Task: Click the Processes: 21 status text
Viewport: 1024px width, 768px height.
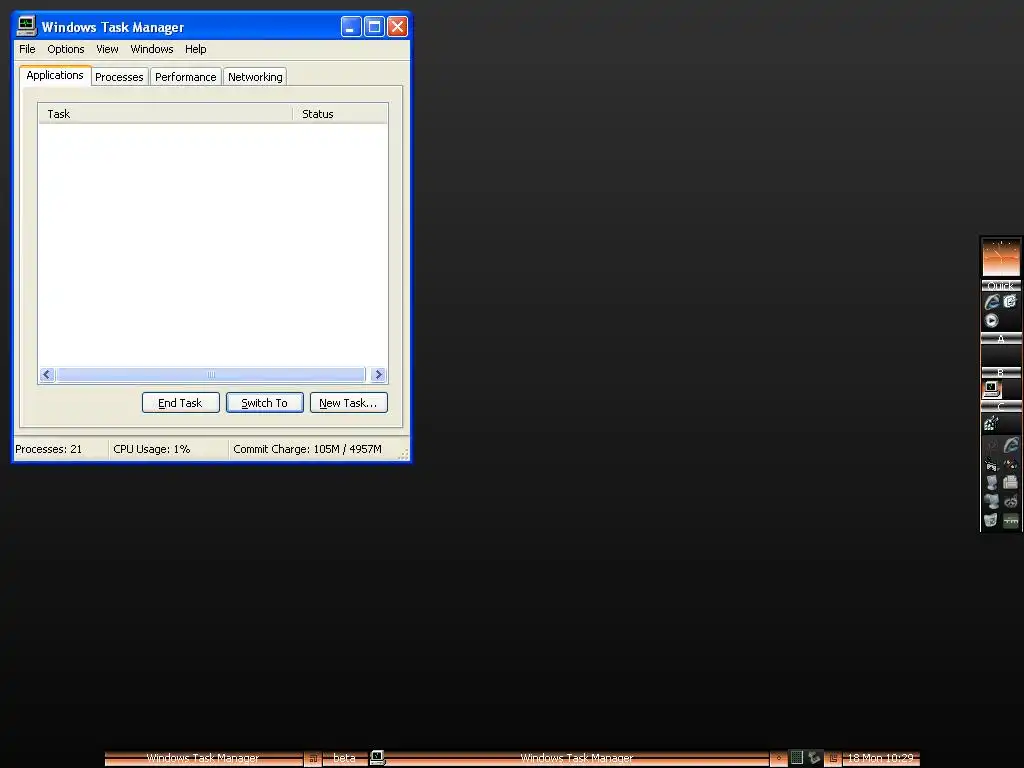Action: (48, 449)
